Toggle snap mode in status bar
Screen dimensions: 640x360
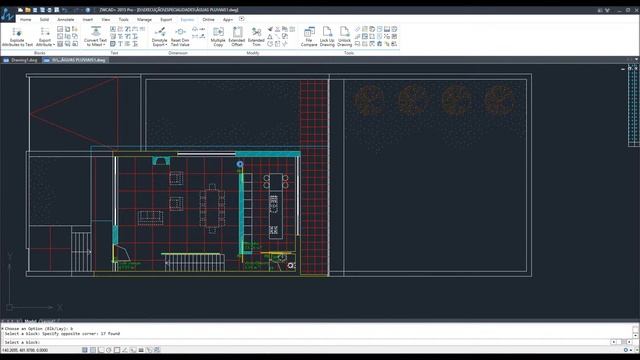tap(85, 350)
